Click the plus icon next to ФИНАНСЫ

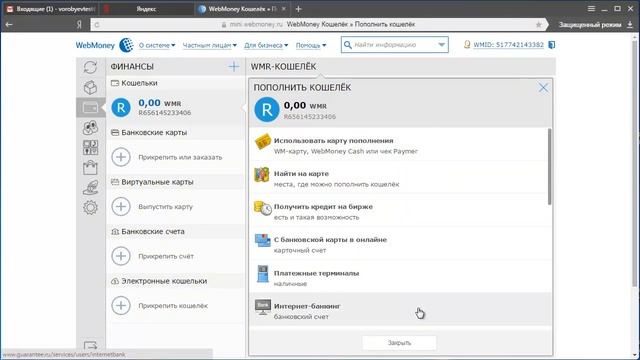tap(234, 66)
